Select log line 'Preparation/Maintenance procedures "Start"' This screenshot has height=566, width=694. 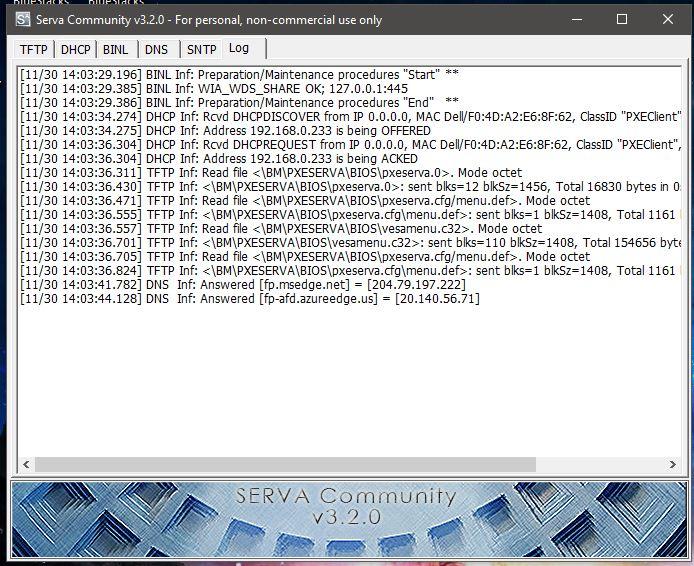(x=239, y=74)
